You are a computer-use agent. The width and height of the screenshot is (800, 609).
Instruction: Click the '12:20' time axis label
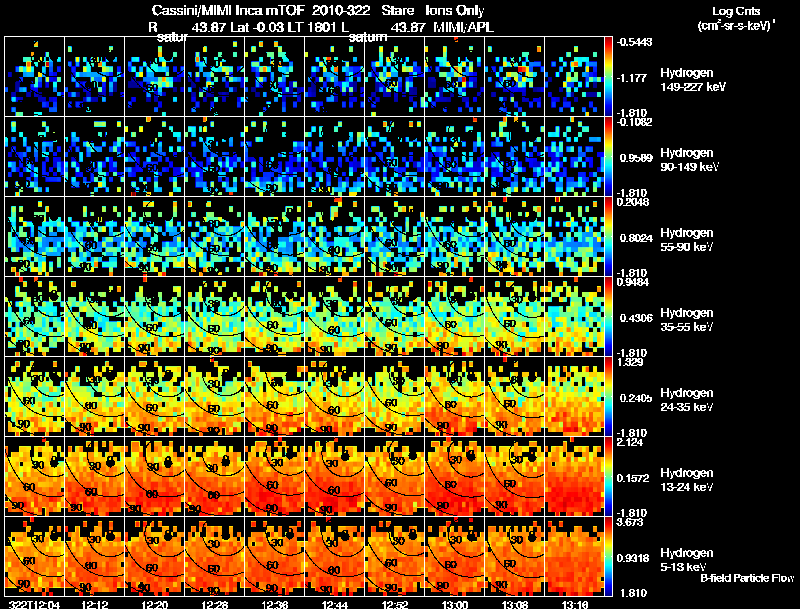click(155, 604)
